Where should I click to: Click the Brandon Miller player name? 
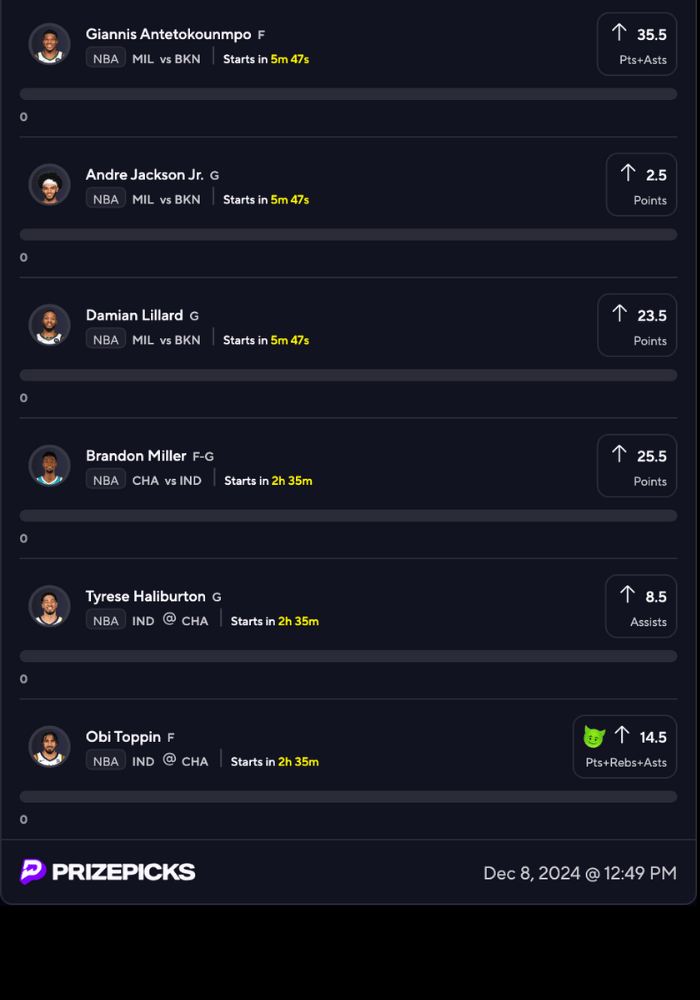[136, 455]
